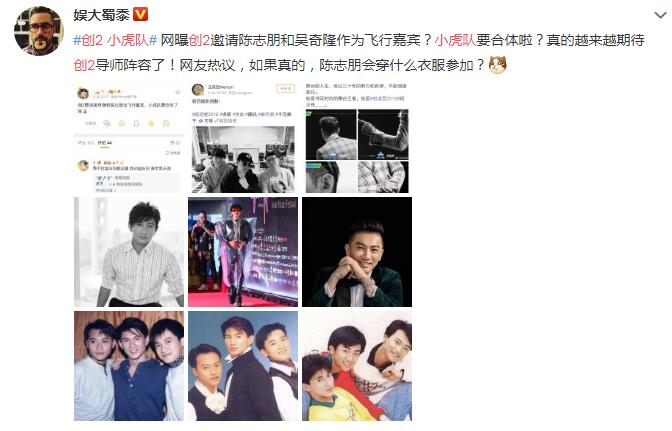This screenshot has height=431, width=672.
Task: View the red carpet event photo
Action: [x=243, y=252]
